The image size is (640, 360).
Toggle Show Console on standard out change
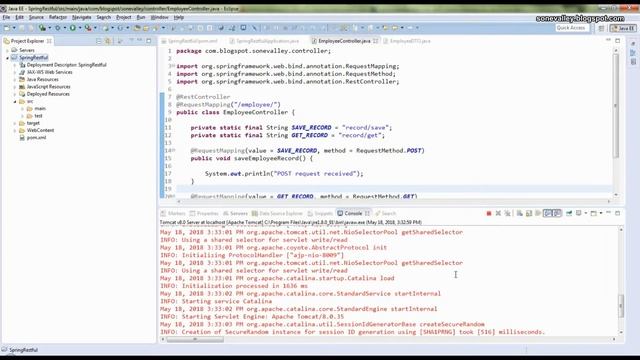pos(548,213)
